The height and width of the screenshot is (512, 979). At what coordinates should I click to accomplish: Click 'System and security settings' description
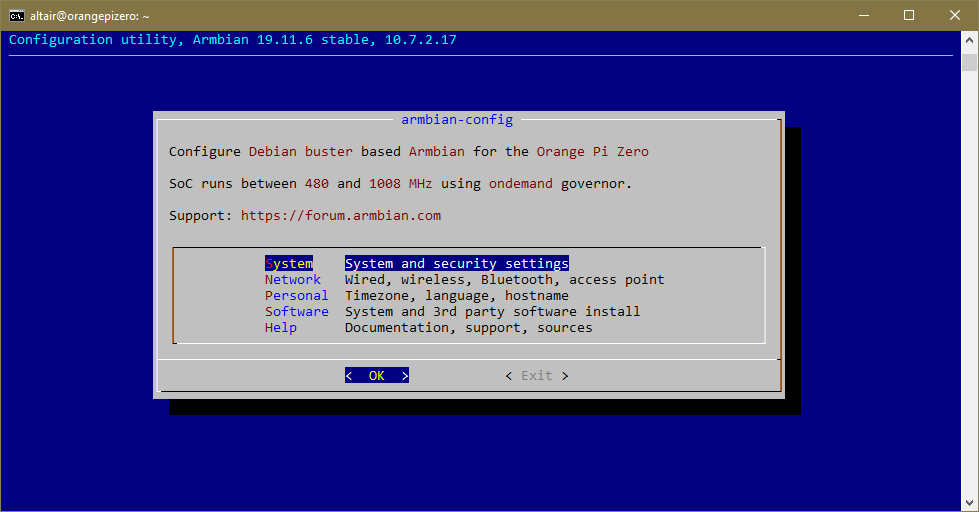[457, 264]
